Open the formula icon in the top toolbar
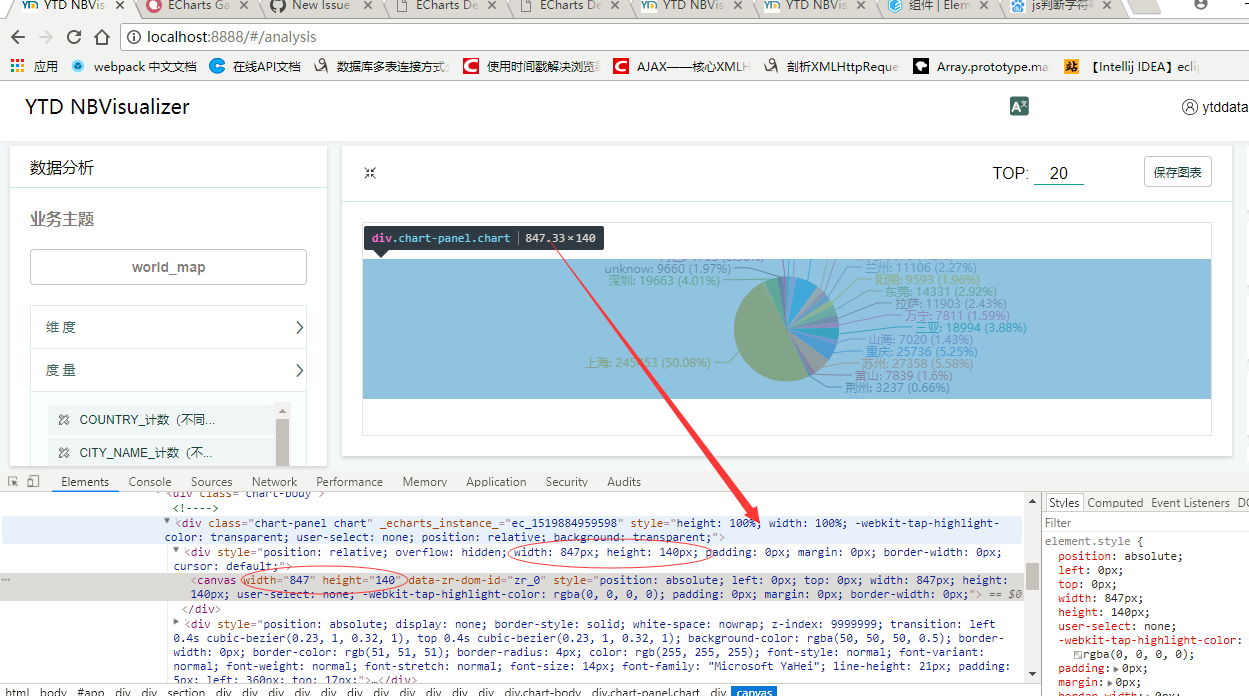The width and height of the screenshot is (1249, 696). 1018,106
